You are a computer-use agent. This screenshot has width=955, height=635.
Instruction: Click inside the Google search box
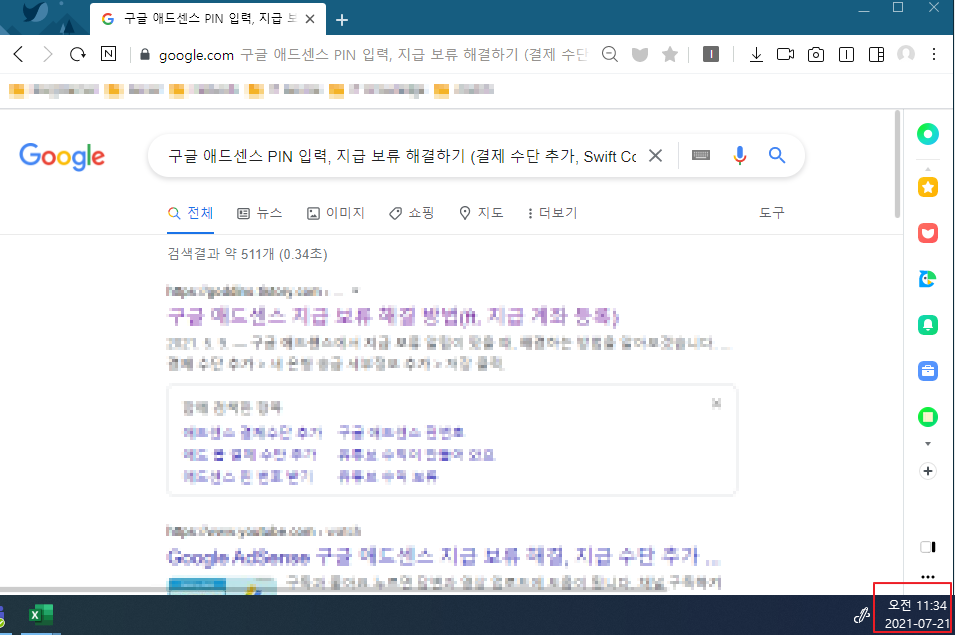click(402, 156)
